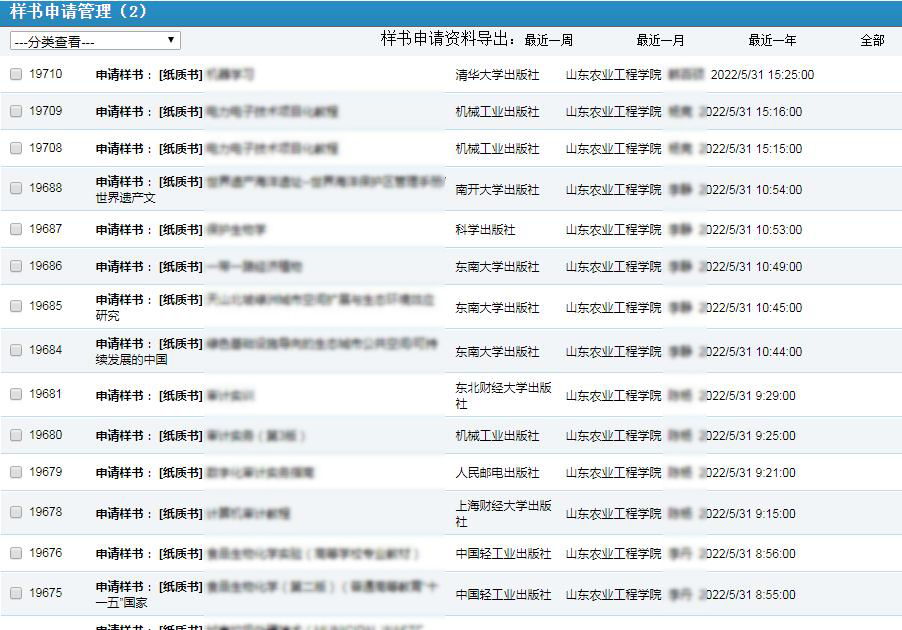Tick the checkbox for request 19709
Screen dimensions: 902x630
click(x=16, y=112)
